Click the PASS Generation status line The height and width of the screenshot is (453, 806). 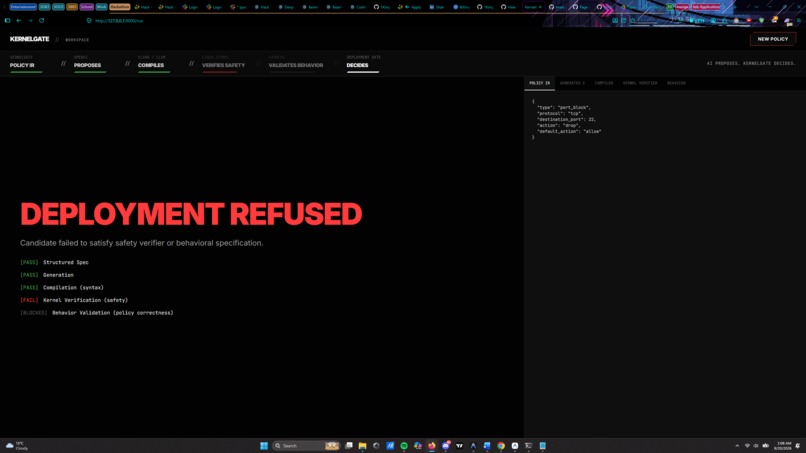[47, 275]
